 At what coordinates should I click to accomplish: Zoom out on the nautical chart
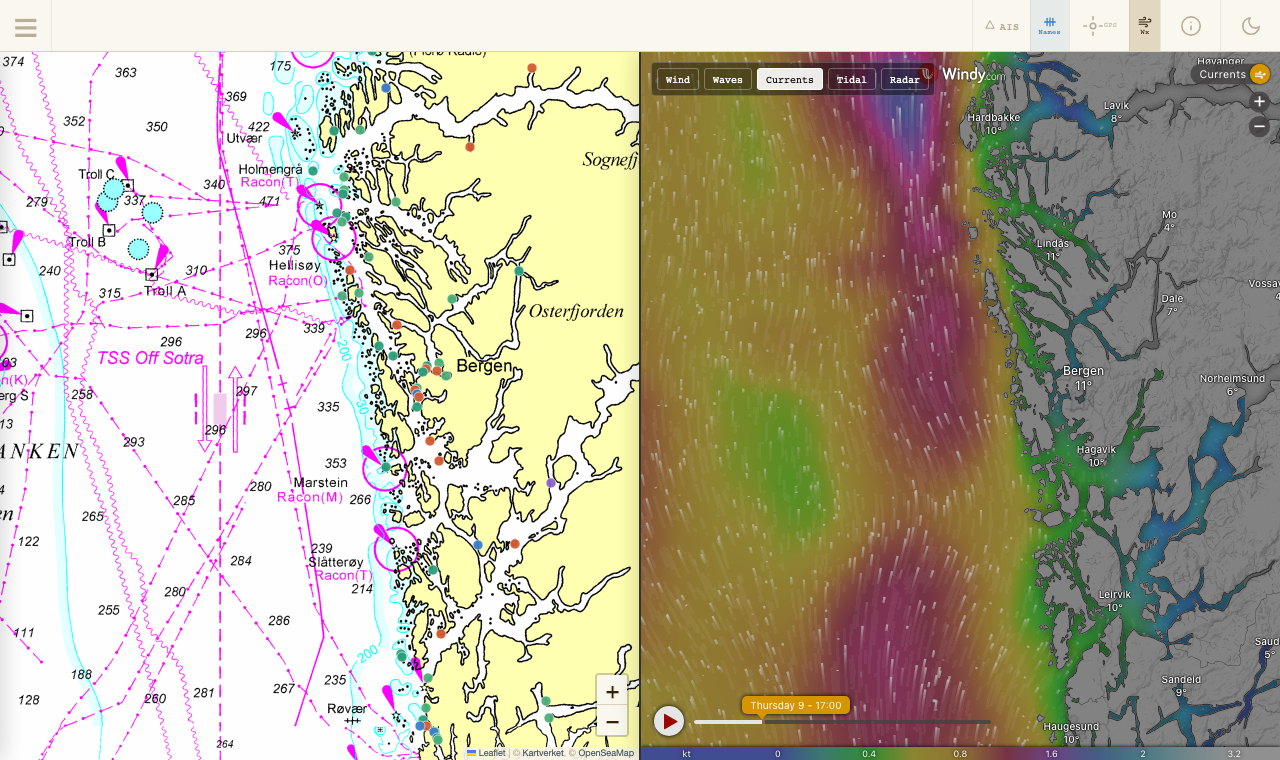[612, 721]
